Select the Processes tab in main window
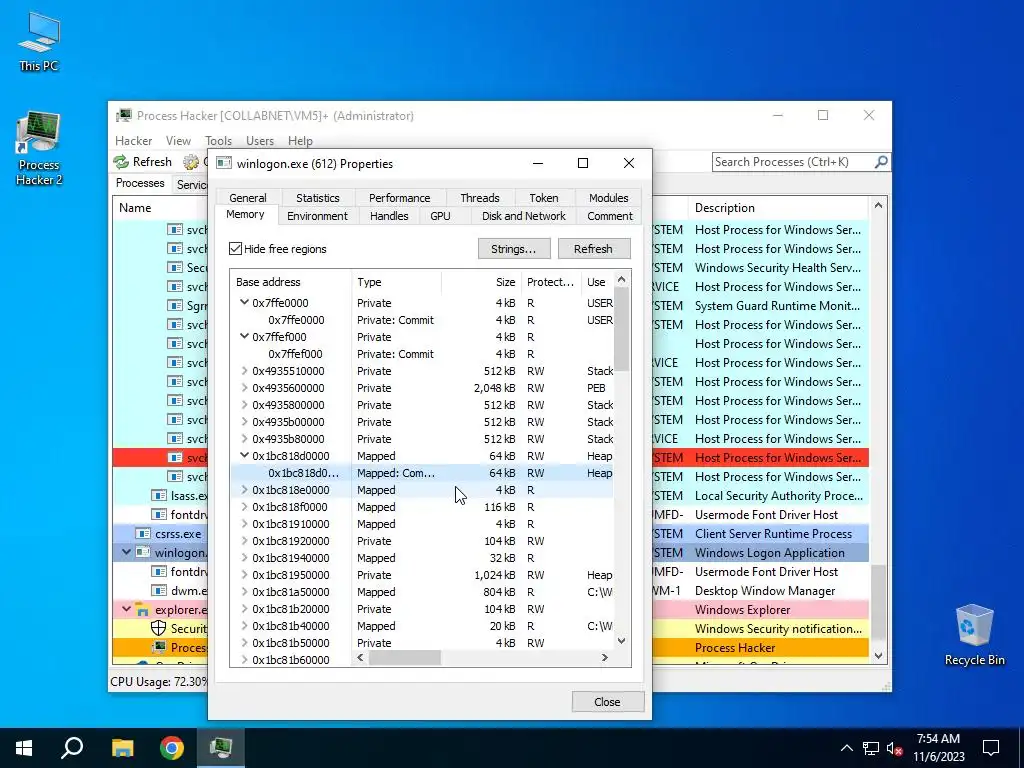 (x=140, y=183)
